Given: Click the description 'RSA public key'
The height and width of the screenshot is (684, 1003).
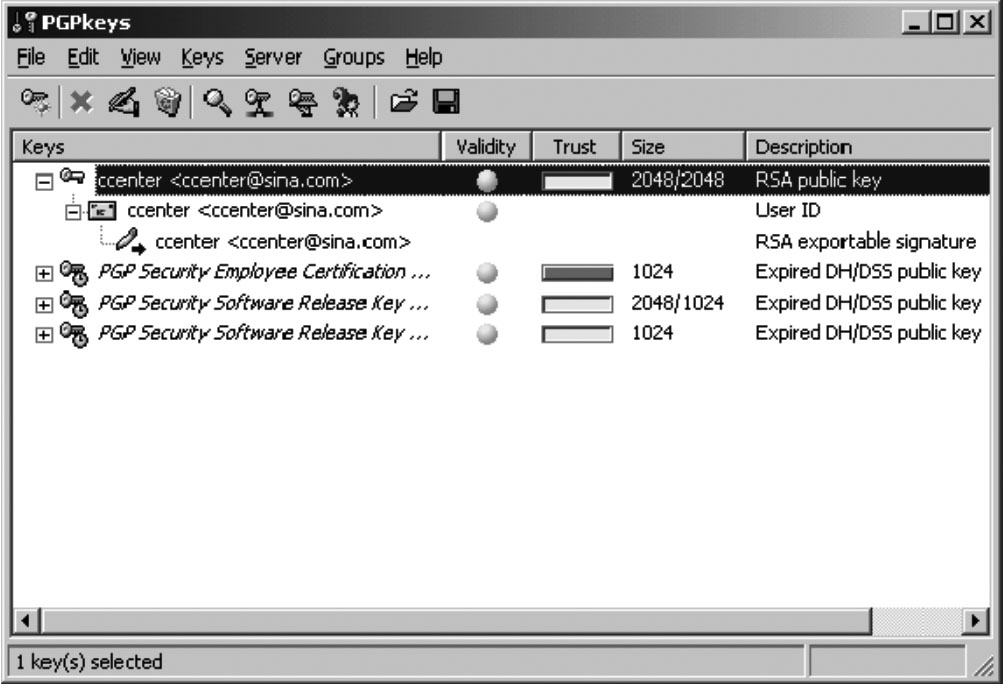Looking at the screenshot, I should point(818,180).
